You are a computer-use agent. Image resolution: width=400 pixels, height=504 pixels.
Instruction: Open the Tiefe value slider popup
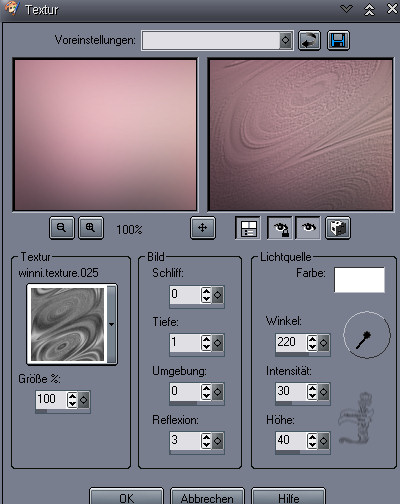[x=218, y=343]
